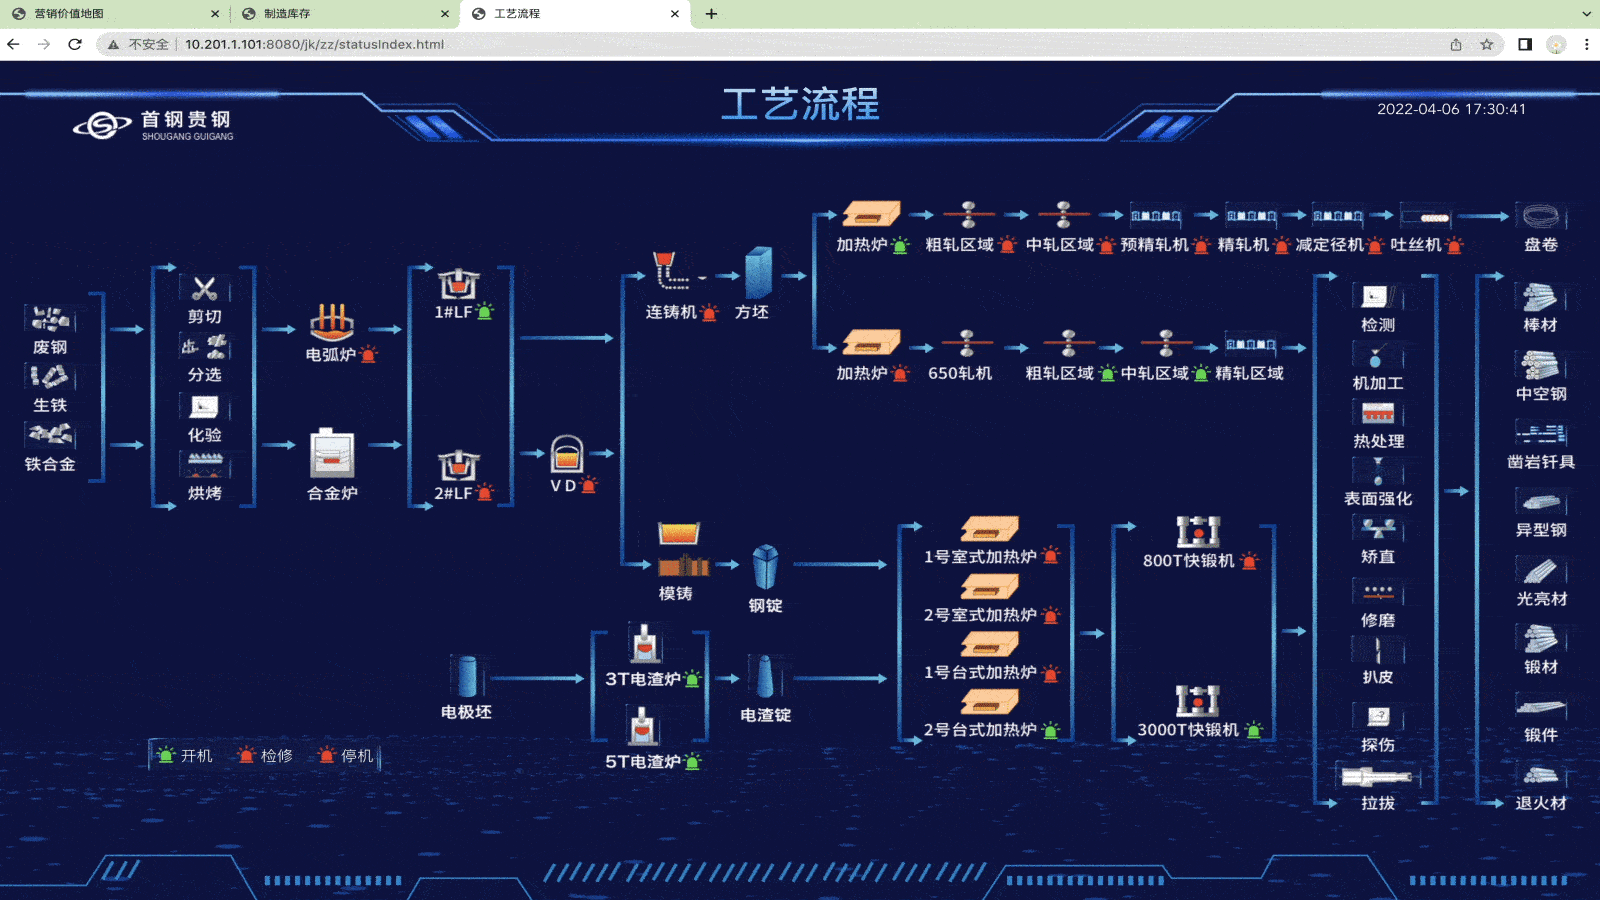Select the 锻材 forged bar icon
This screenshot has width=1600, height=900.
[1541, 638]
